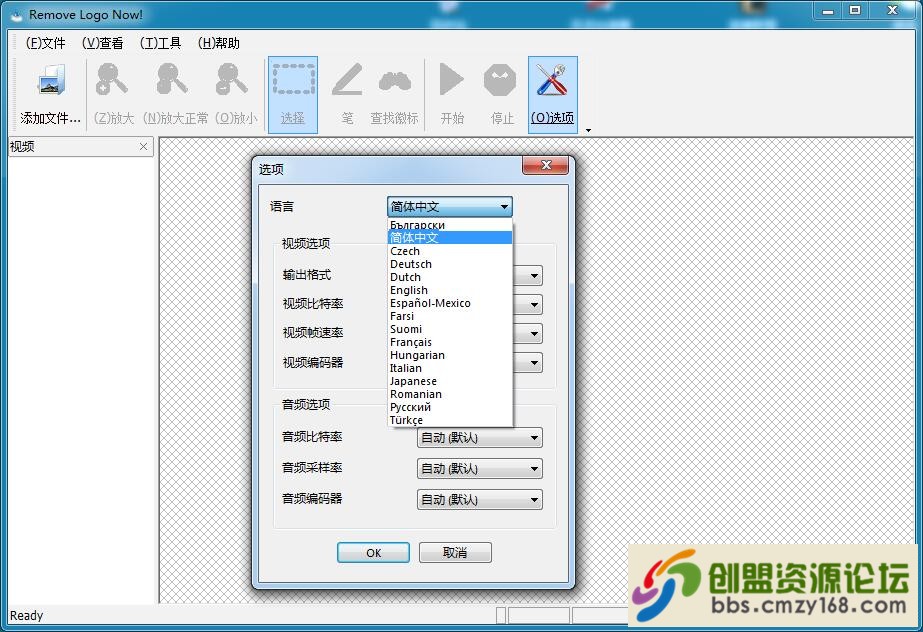Screen dimensions: 923x632
Task: Open the 文件 (File) menu
Action: click(45, 43)
